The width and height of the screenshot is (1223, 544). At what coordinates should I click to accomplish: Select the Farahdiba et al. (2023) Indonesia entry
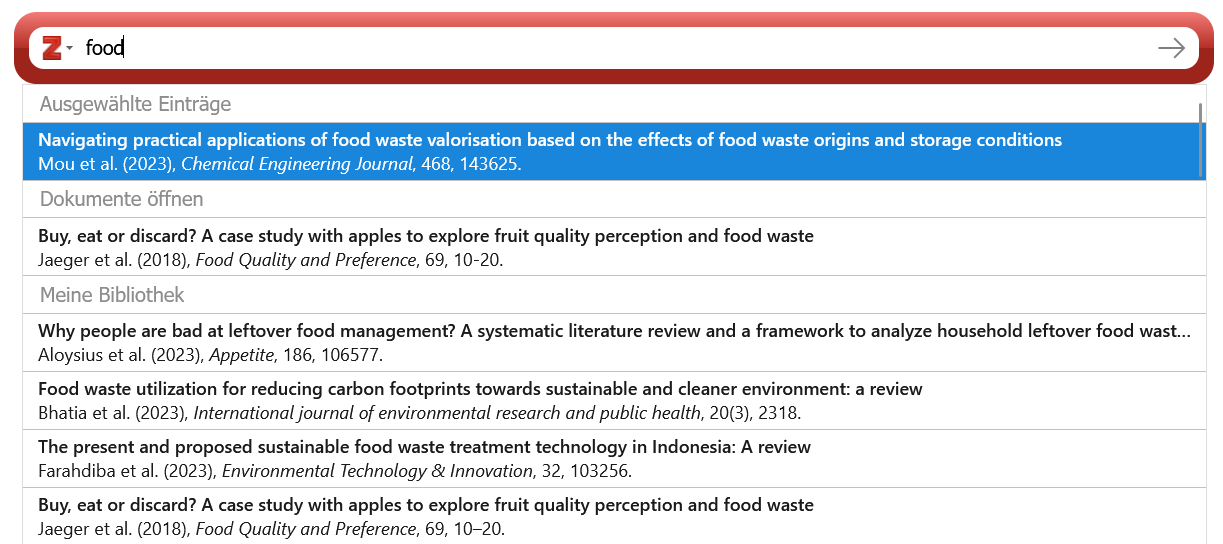point(614,458)
